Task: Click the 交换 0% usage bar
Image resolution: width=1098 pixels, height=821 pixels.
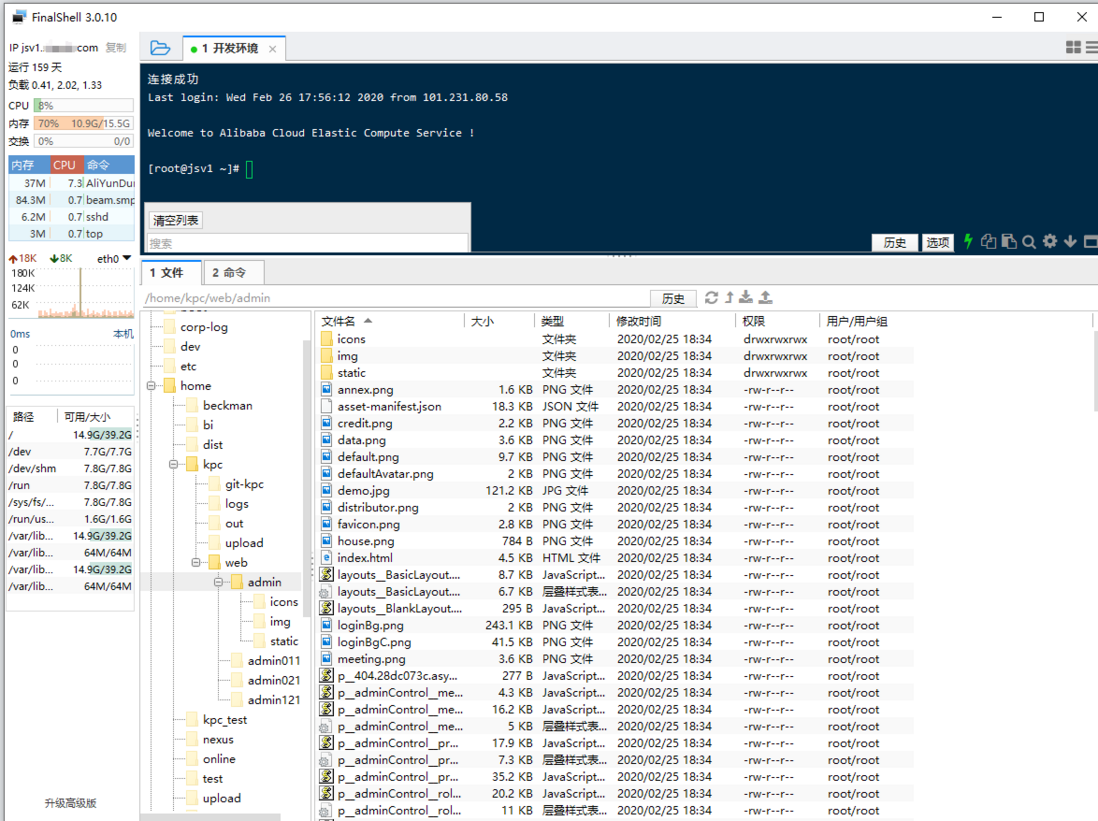Action: tap(83, 141)
